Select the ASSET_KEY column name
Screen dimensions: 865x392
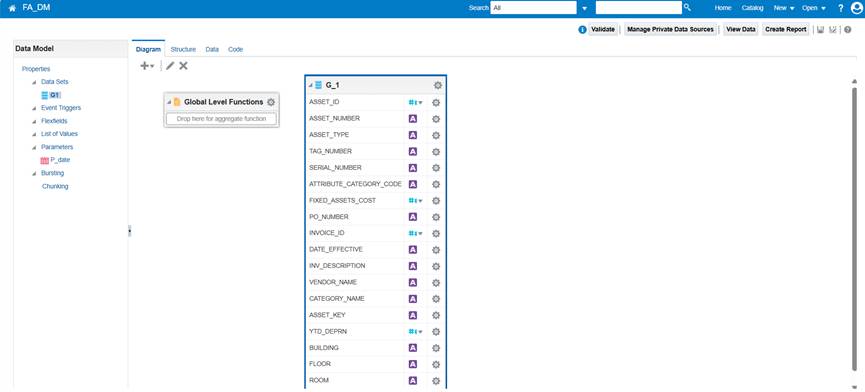click(327, 315)
